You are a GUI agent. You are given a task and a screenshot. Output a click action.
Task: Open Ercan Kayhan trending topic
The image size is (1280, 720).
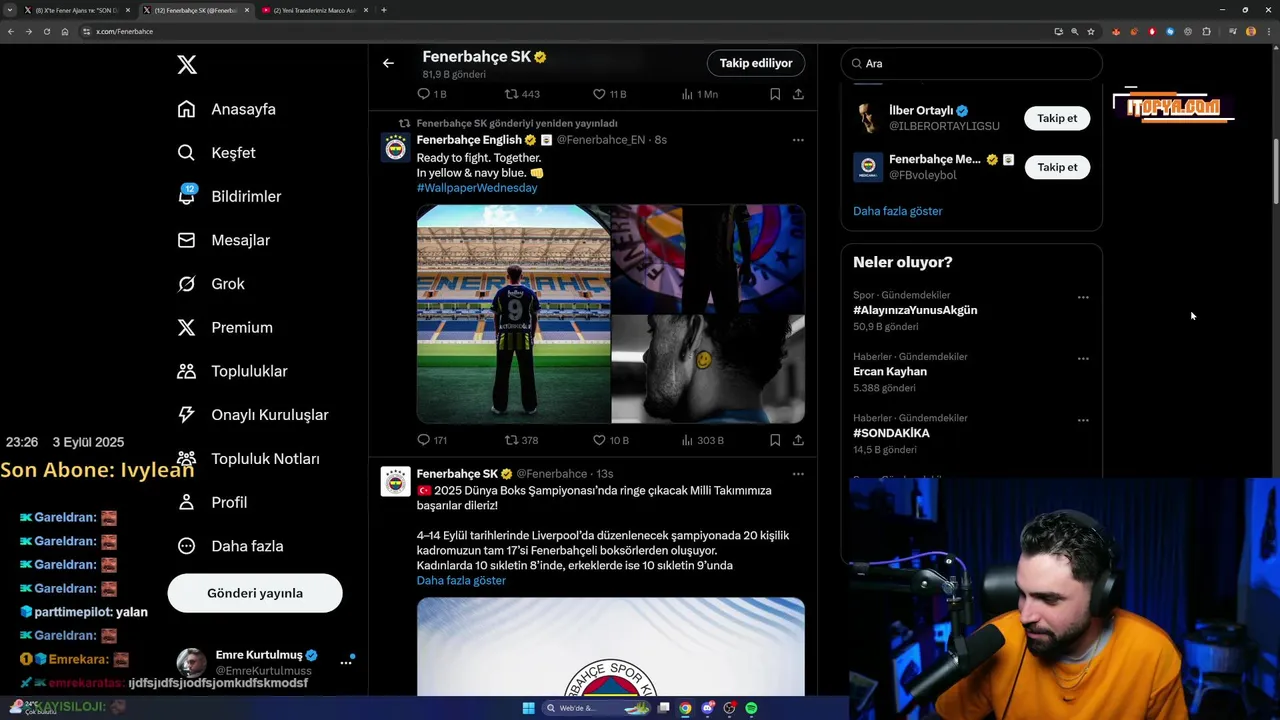coord(890,371)
